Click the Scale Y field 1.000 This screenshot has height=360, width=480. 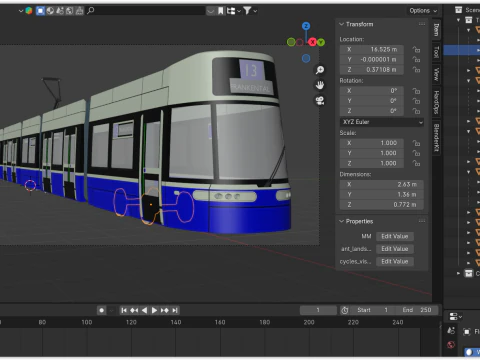(x=372, y=153)
